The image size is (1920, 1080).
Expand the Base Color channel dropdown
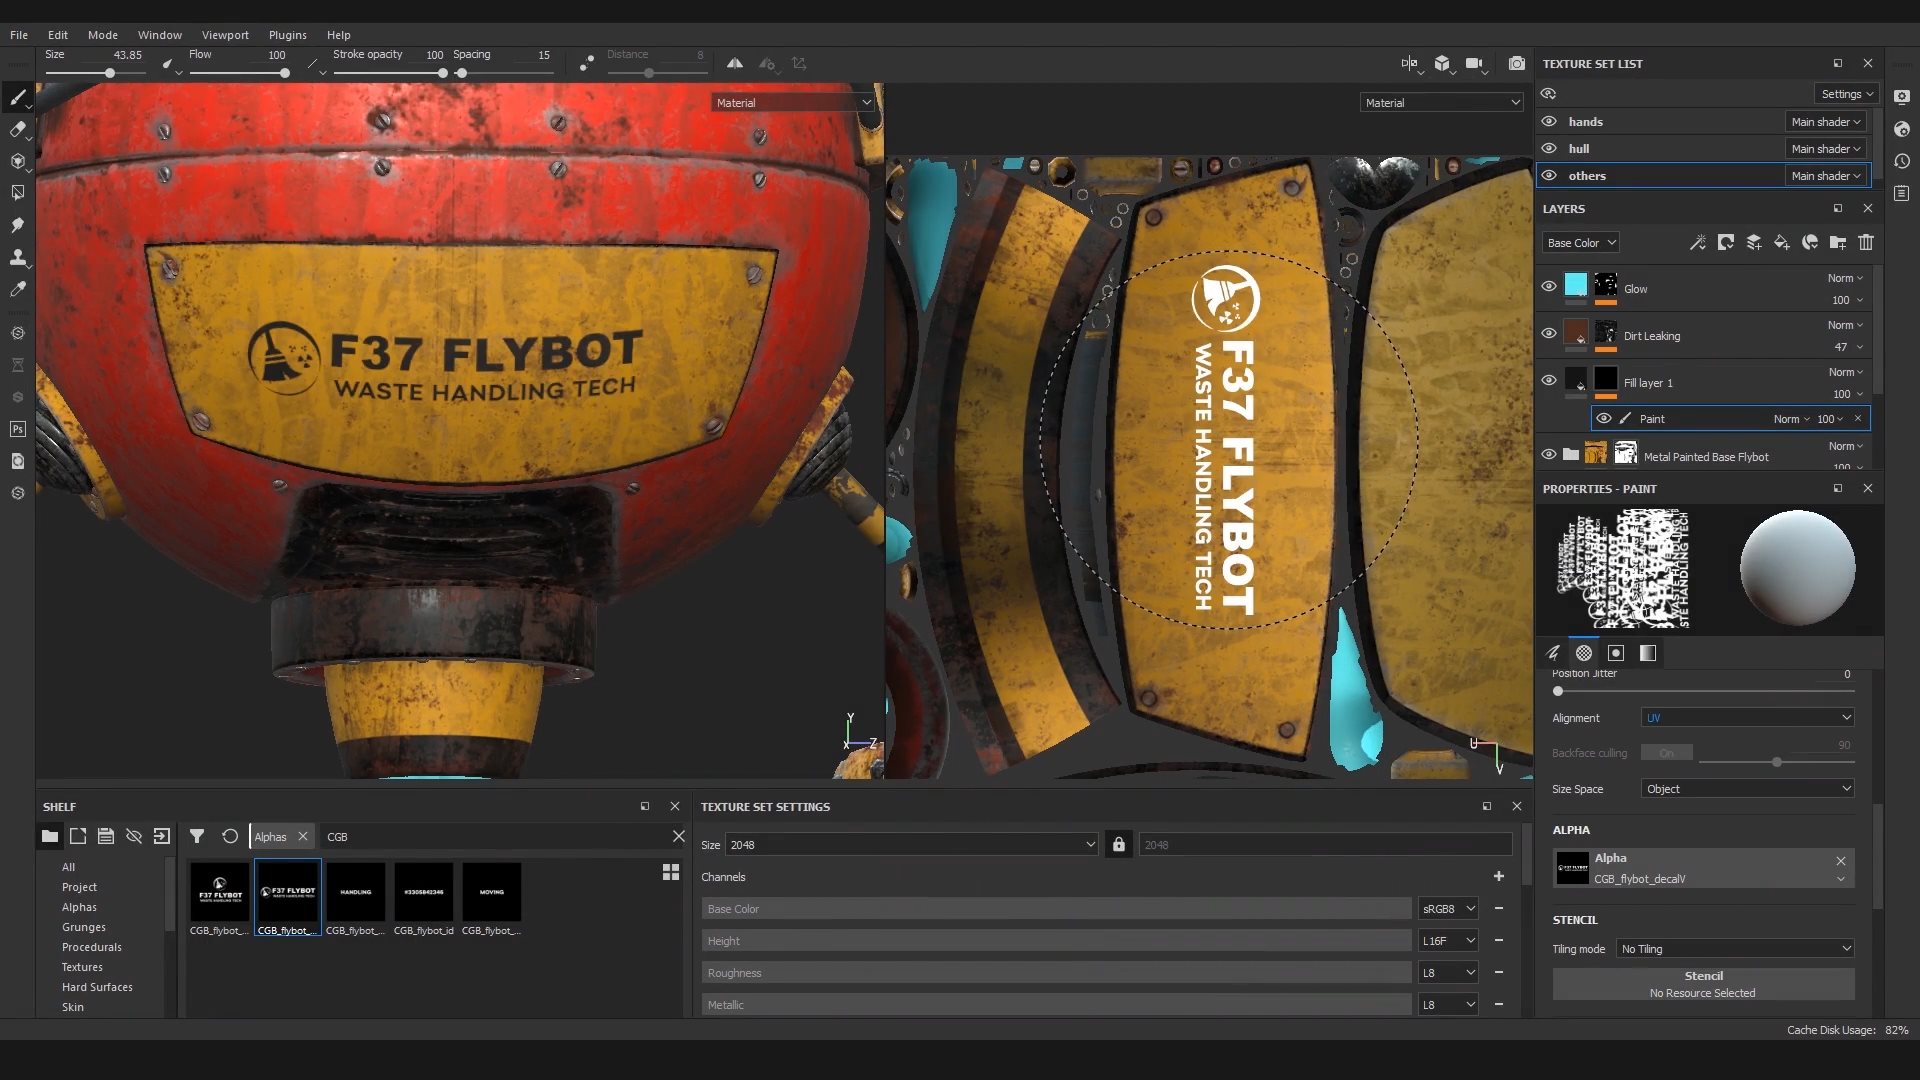pyautogui.click(x=1580, y=242)
